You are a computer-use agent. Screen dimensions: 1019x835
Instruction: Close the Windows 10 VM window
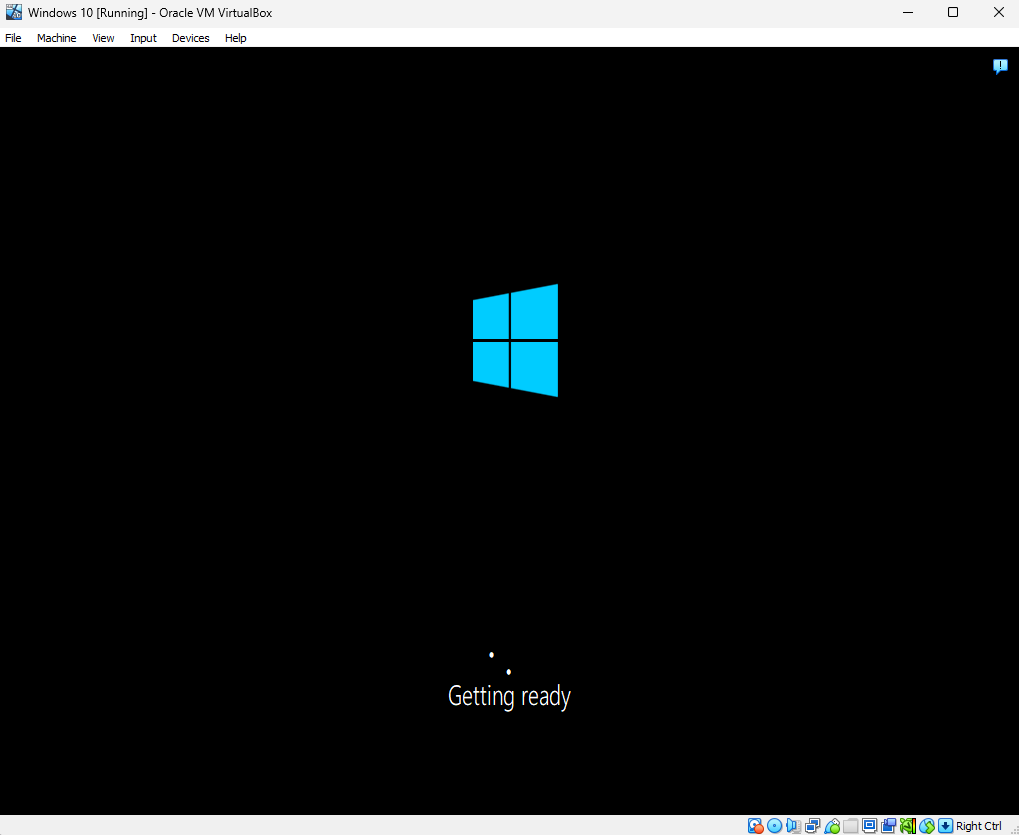click(998, 12)
